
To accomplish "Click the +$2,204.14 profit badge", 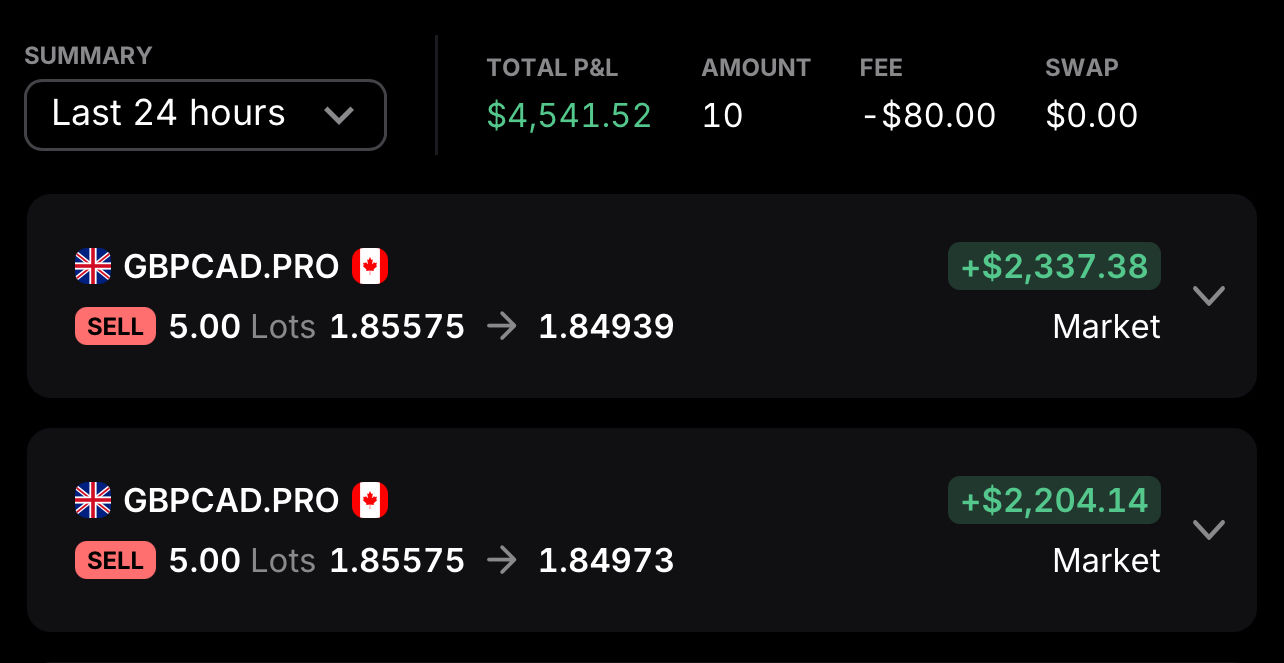I will point(1054,500).
